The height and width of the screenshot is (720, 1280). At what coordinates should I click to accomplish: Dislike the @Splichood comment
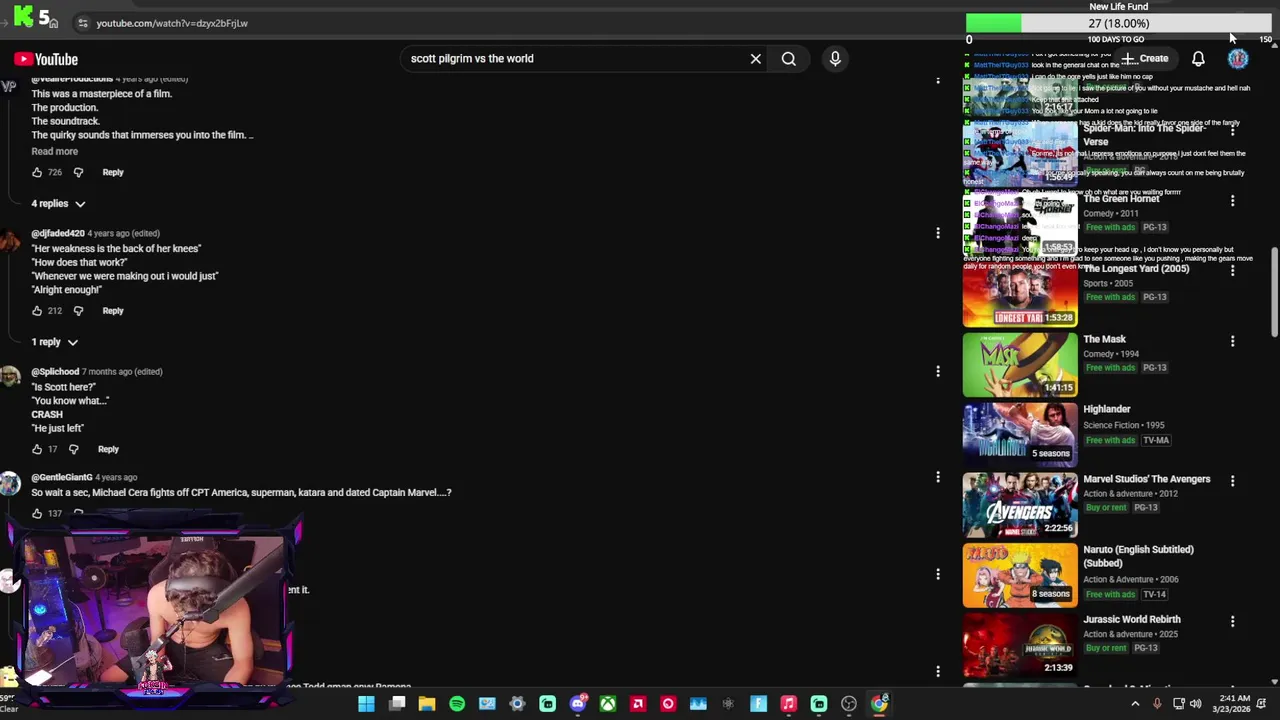click(73, 449)
